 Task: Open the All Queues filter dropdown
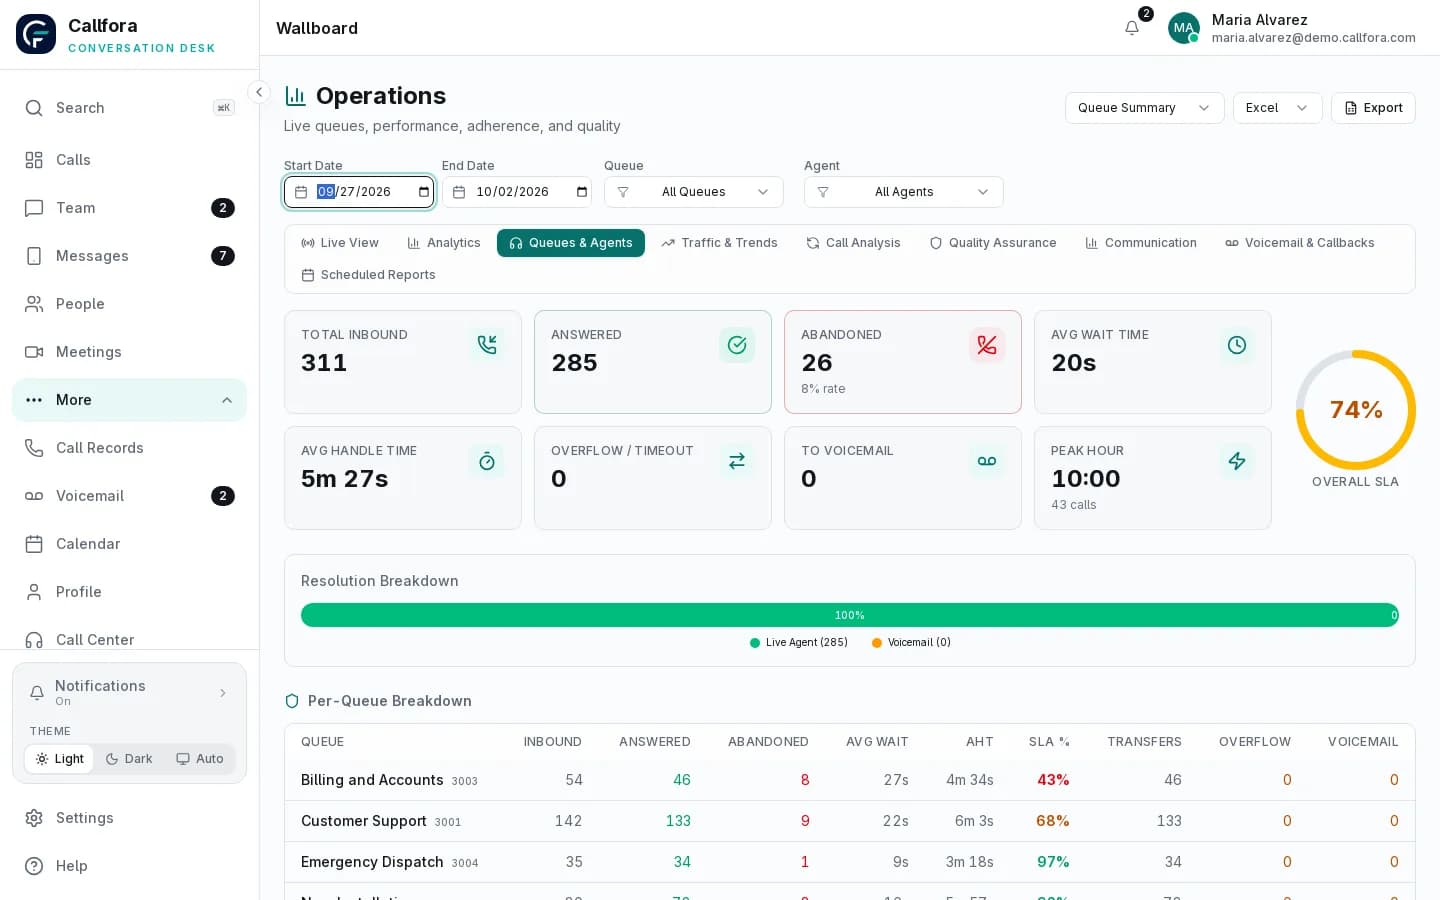[693, 192]
